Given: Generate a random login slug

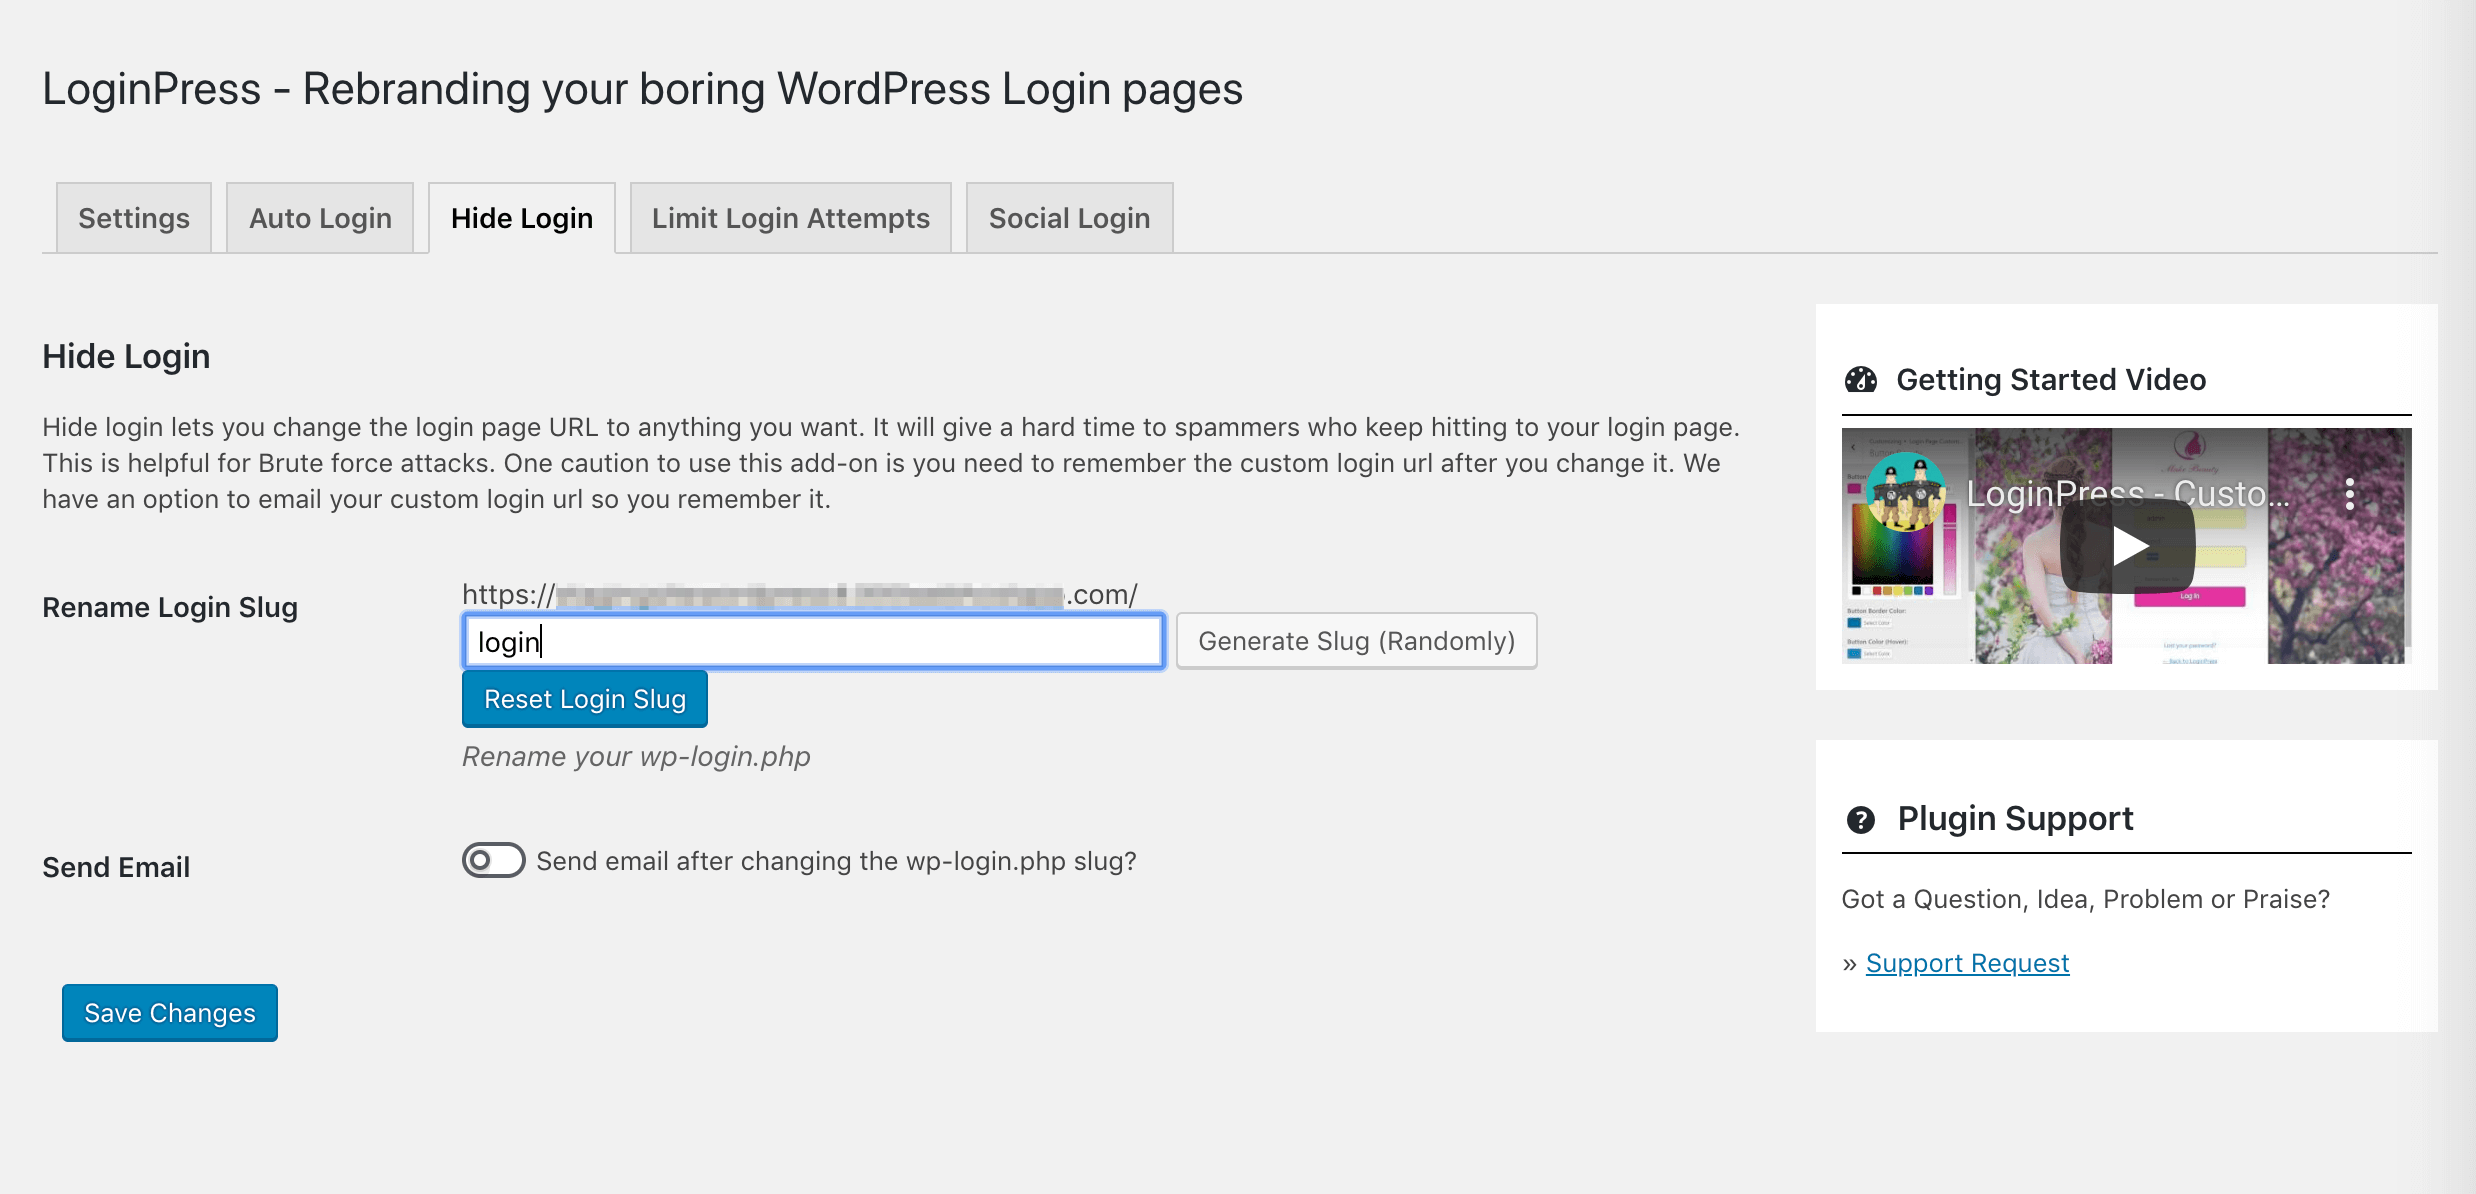Looking at the screenshot, I should [x=1356, y=641].
